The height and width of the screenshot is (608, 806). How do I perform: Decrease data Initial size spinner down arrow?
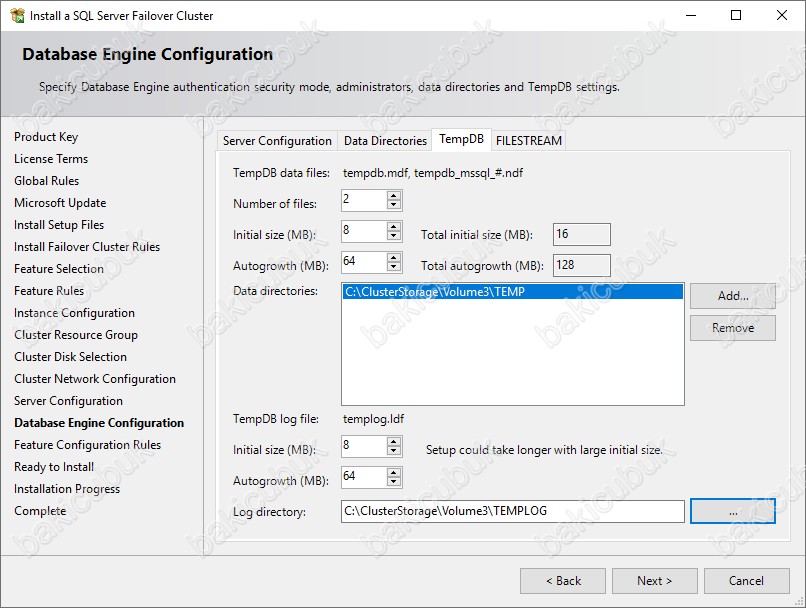(394, 235)
